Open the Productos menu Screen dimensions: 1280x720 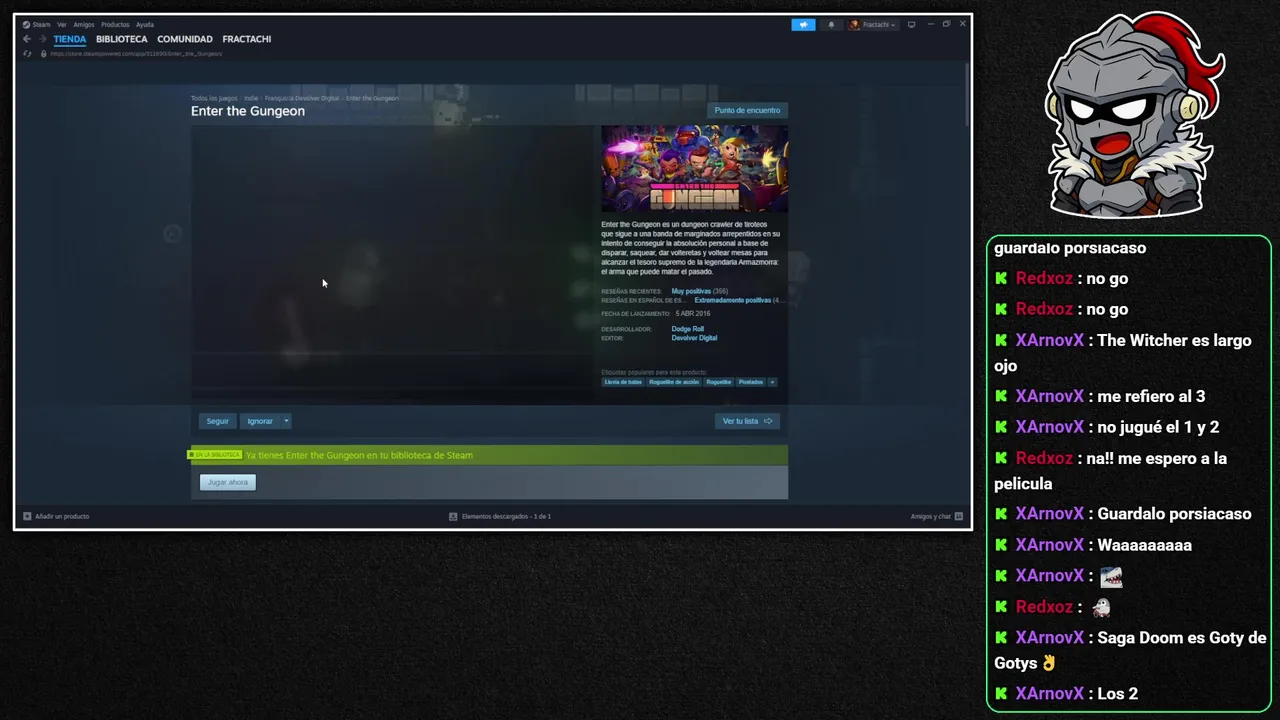pyautogui.click(x=115, y=24)
